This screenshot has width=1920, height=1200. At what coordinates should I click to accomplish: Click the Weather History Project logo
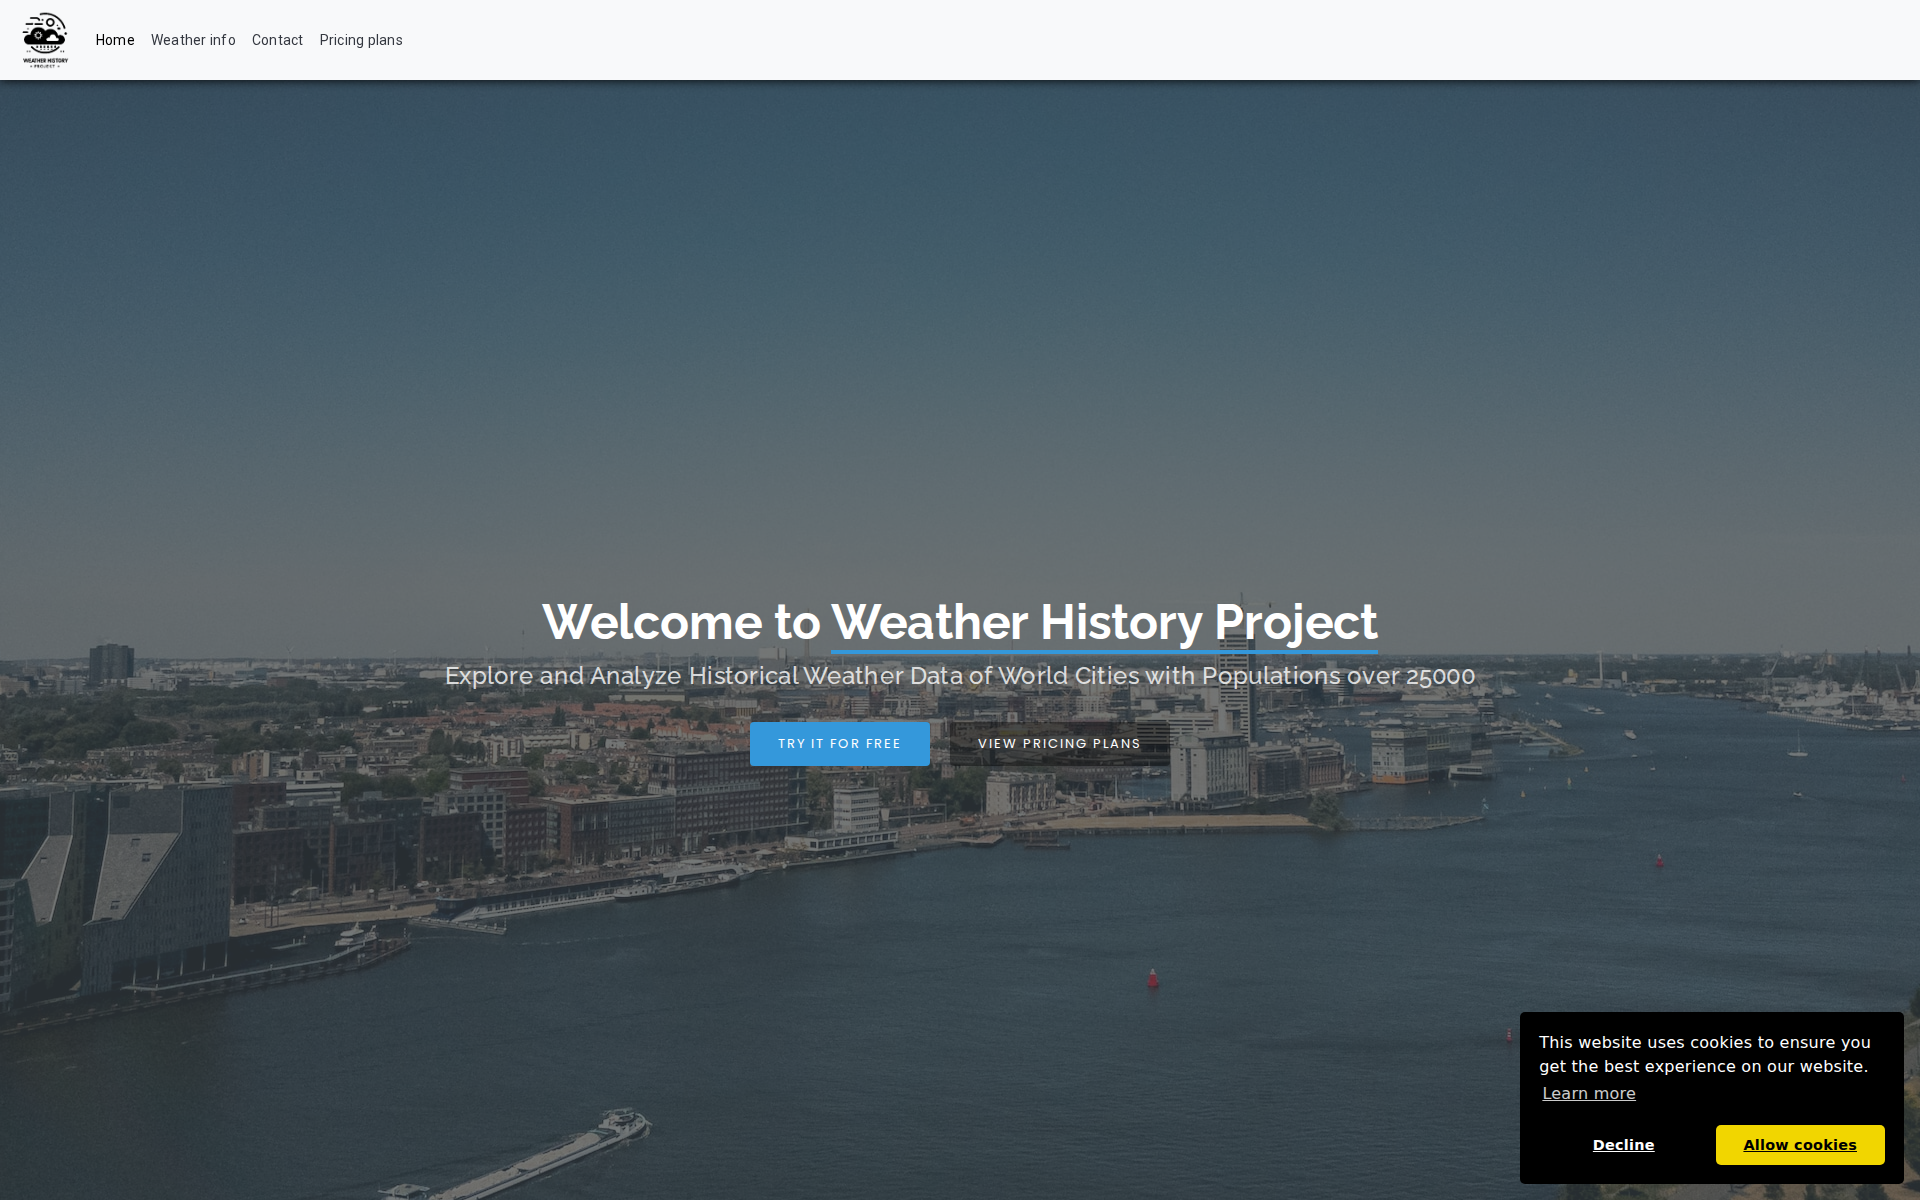click(x=45, y=40)
